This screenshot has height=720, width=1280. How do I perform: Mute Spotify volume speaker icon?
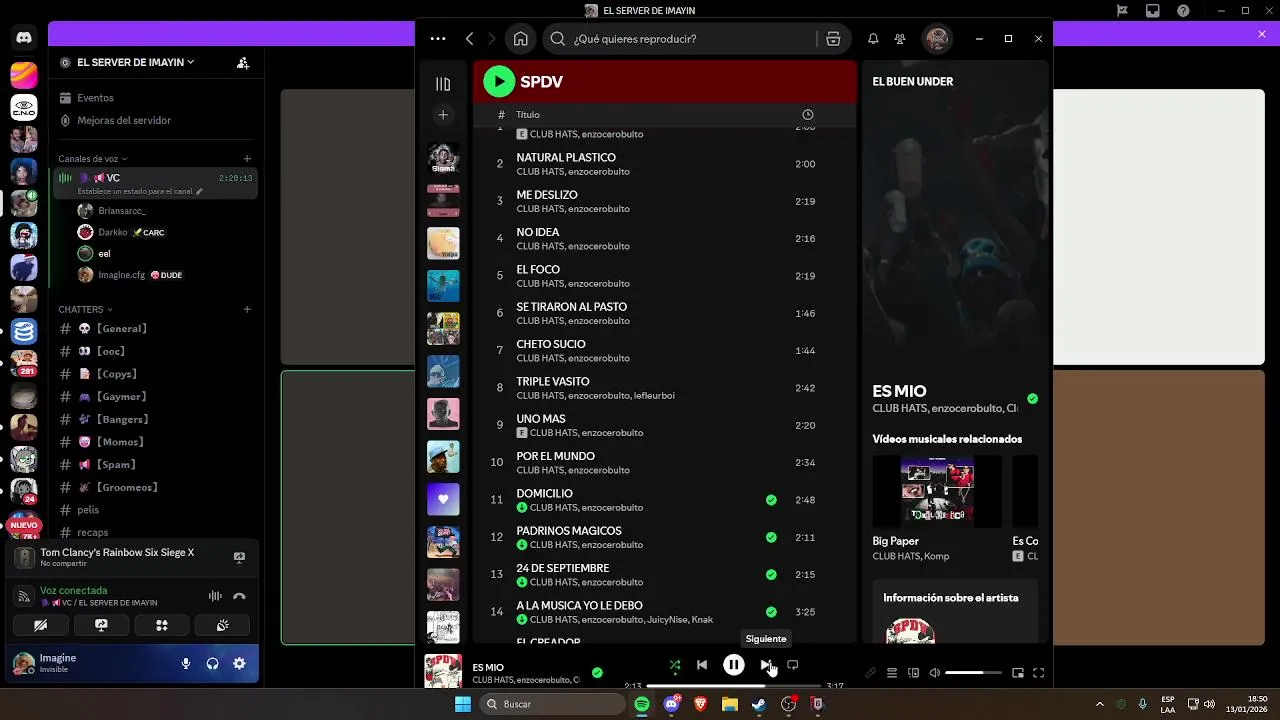point(935,673)
